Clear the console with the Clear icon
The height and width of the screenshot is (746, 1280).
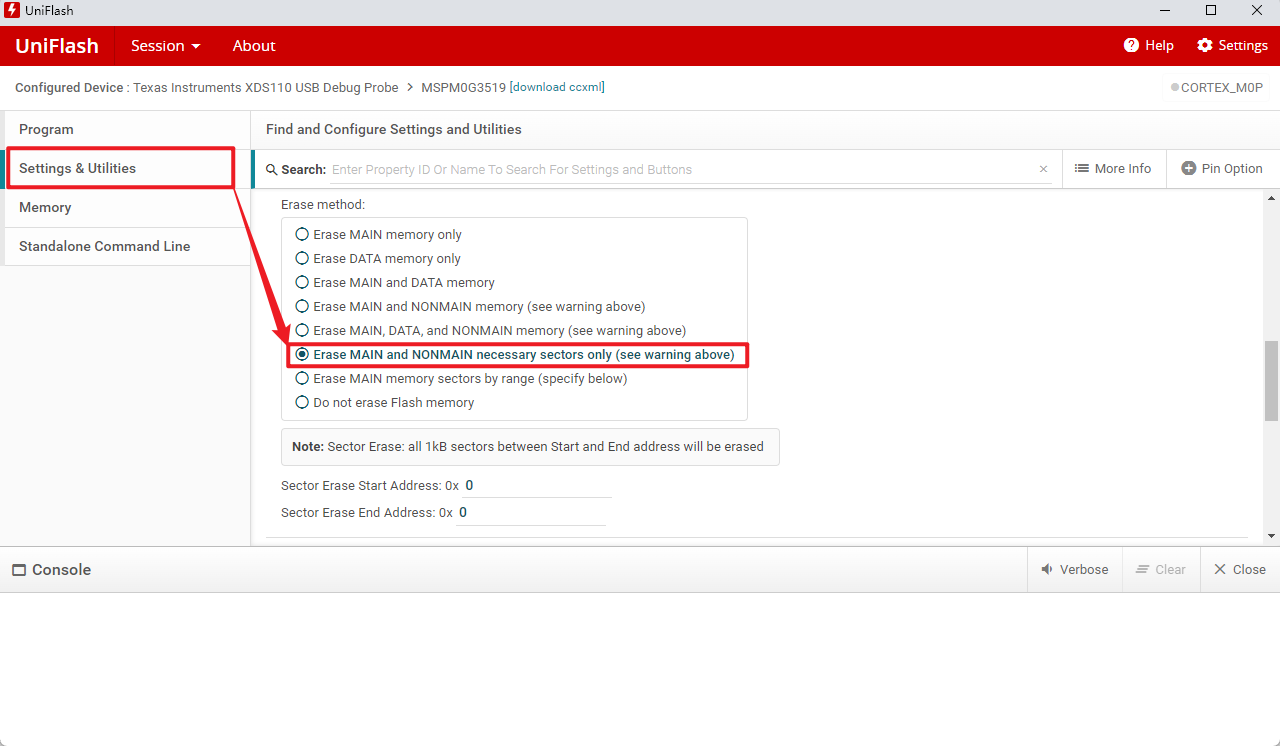click(x=1143, y=569)
